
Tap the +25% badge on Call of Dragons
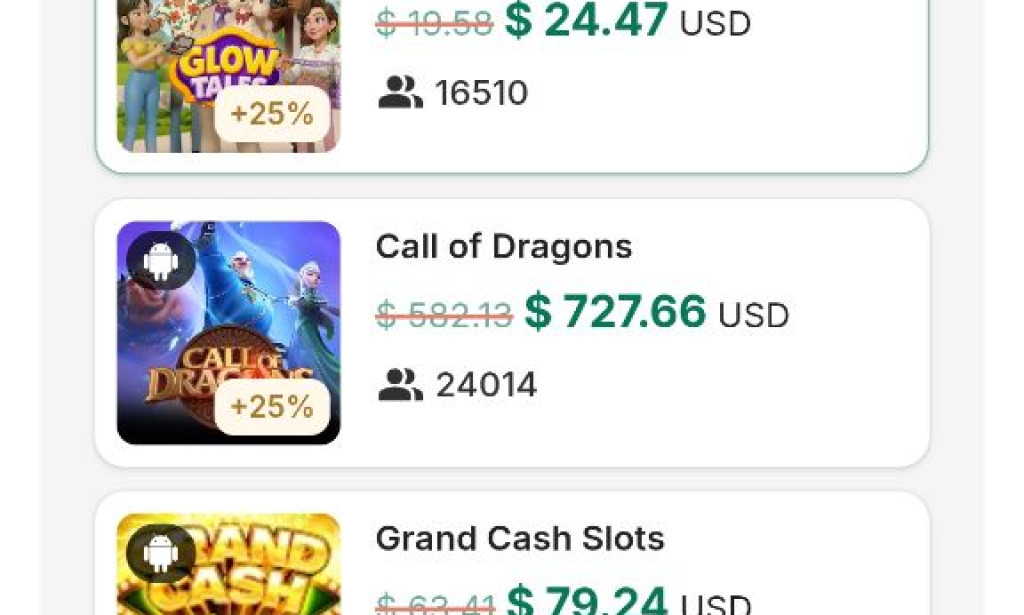(272, 407)
